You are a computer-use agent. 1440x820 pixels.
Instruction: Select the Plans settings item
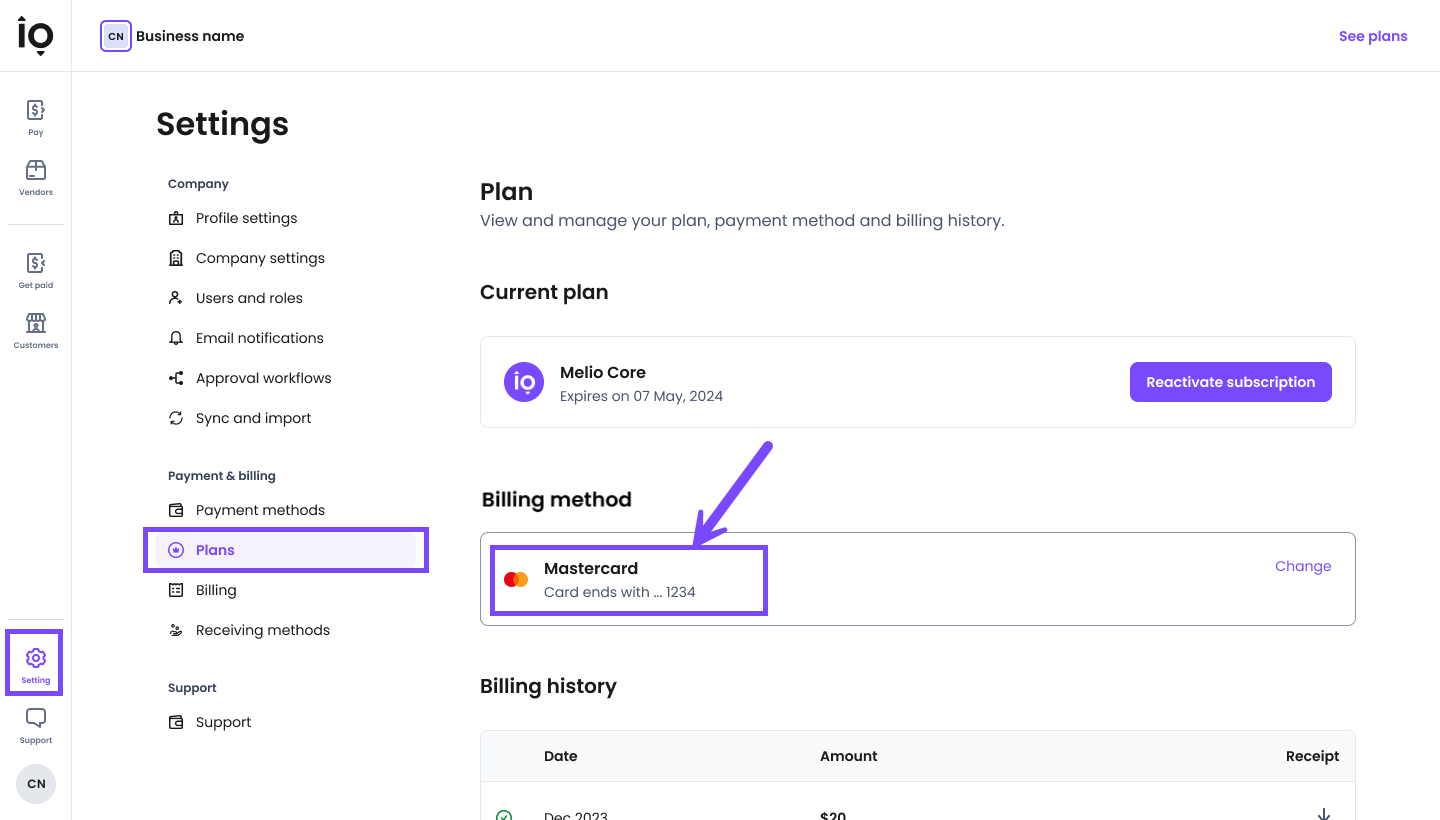pos(286,550)
